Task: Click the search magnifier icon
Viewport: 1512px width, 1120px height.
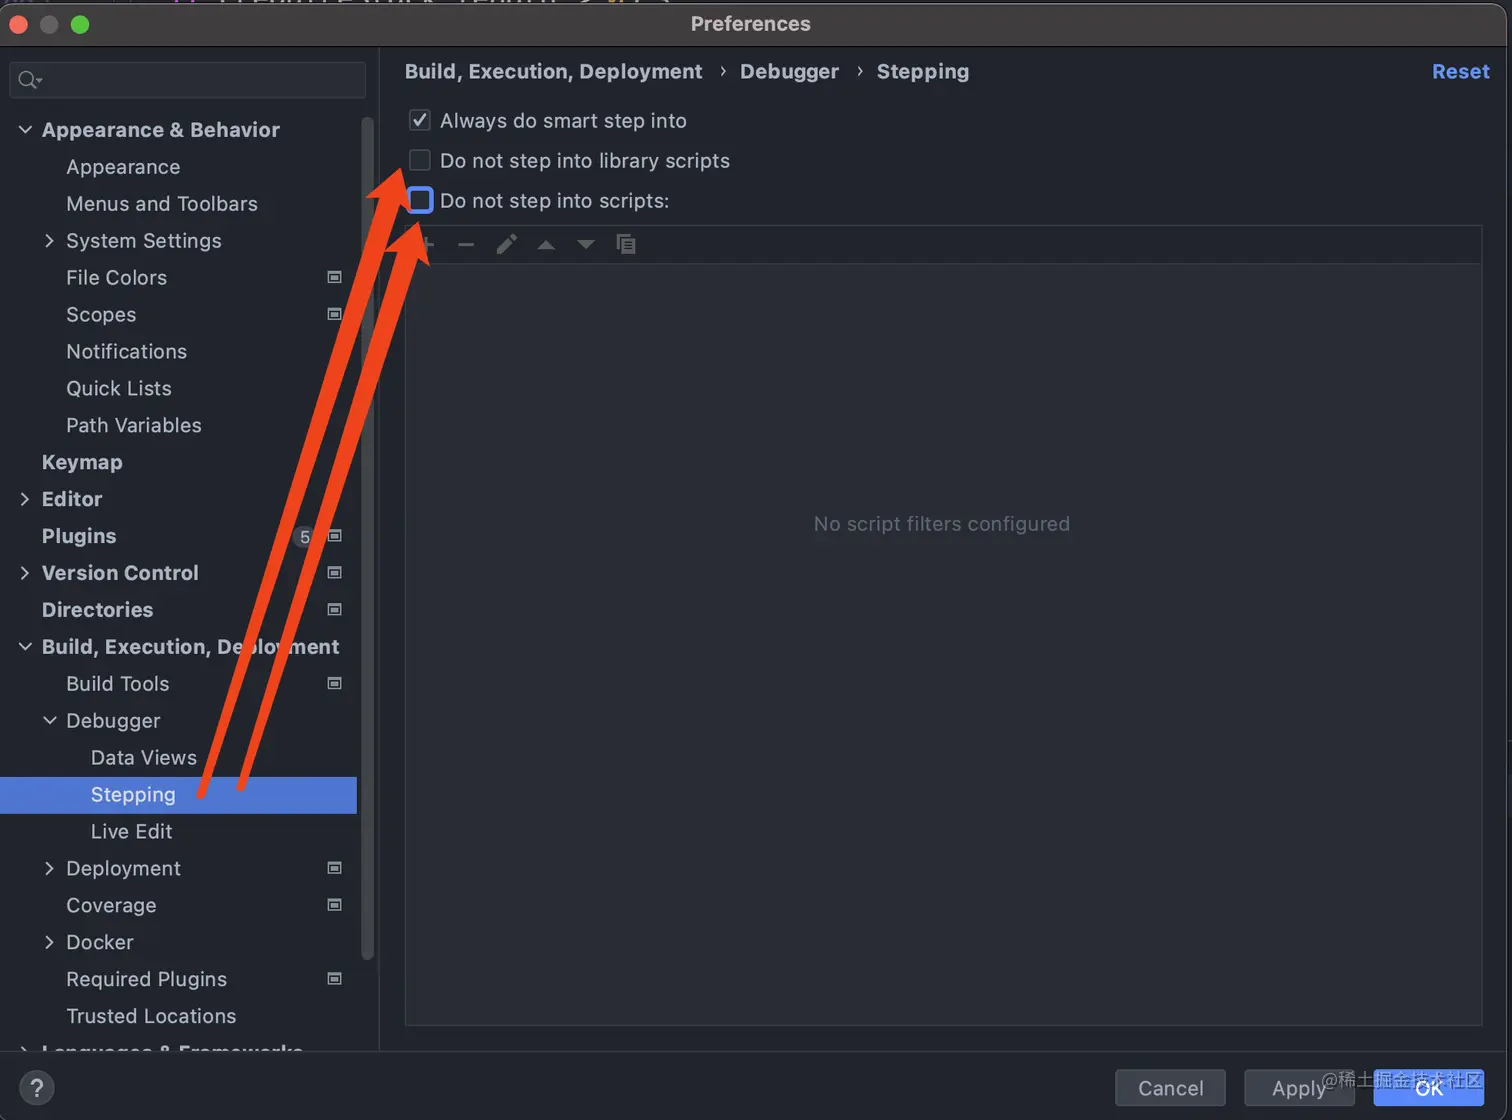Action: [x=28, y=80]
